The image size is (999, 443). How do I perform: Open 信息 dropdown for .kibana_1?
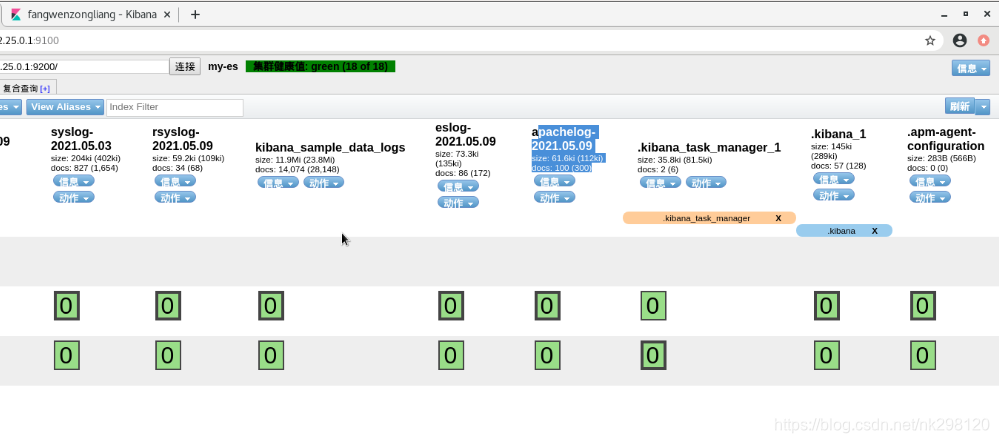click(834, 179)
